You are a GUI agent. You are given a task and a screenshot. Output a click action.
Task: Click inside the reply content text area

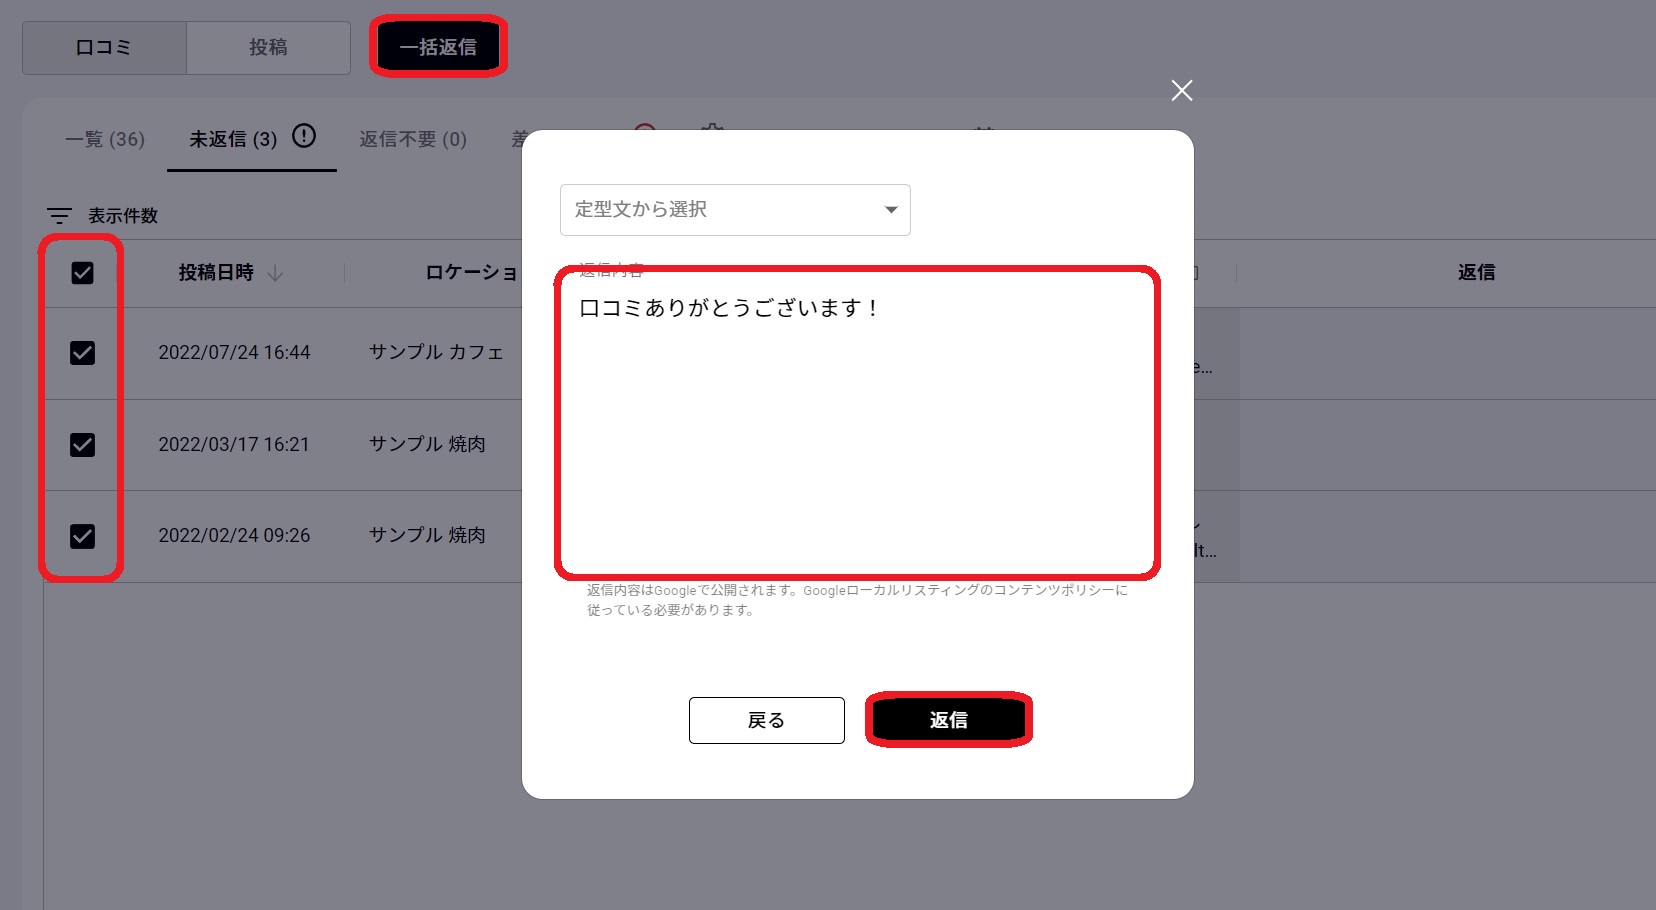tap(857, 430)
